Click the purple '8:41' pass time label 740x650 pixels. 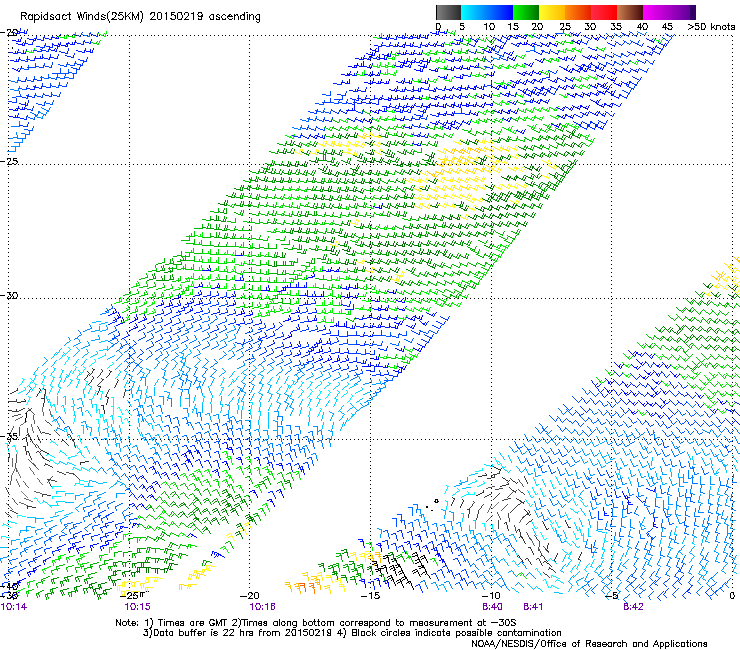pyautogui.click(x=533, y=607)
